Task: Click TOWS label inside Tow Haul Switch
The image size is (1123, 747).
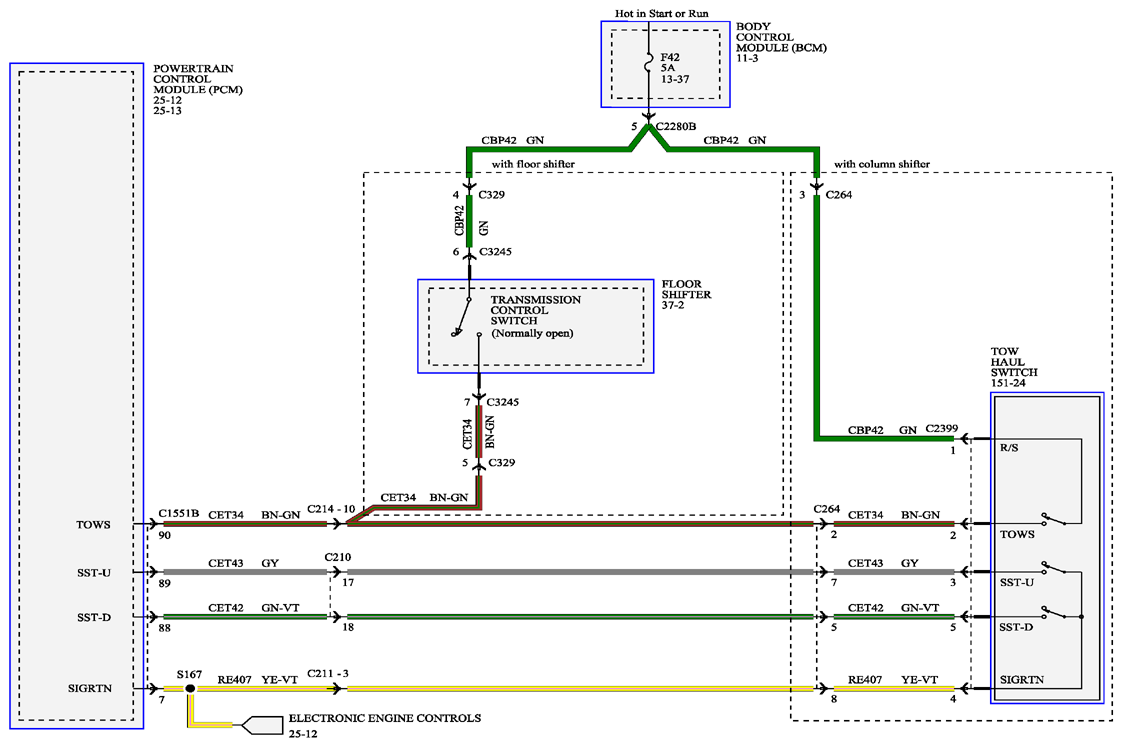Action: (1017, 534)
